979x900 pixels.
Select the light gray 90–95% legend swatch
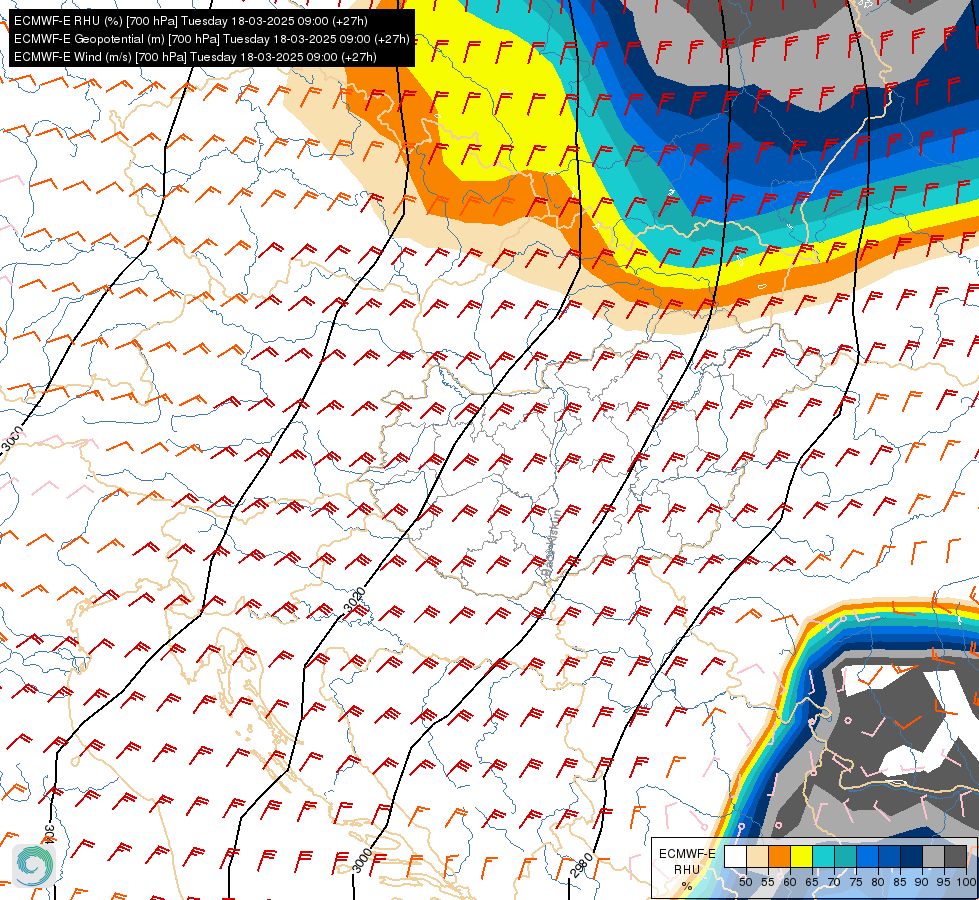pos(933,856)
